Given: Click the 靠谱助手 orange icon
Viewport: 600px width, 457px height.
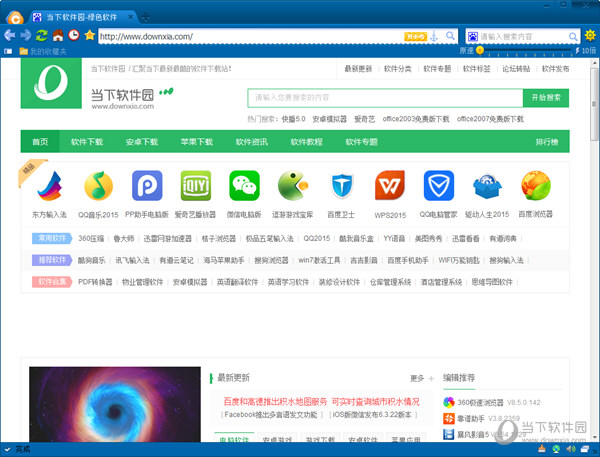Looking at the screenshot, I should click(x=448, y=418).
